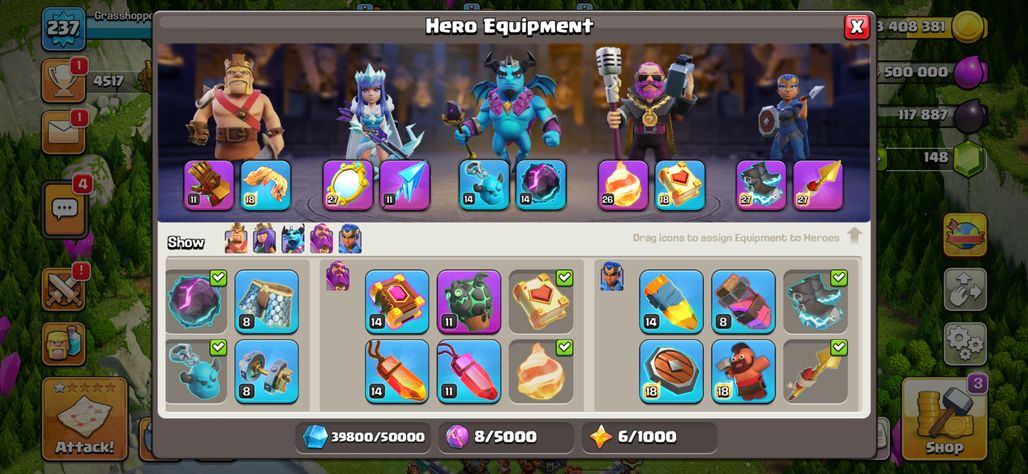The height and width of the screenshot is (474, 1028).
Task: Select Barbarian King's level 11 gauntlet equipment
Action: pos(209,185)
